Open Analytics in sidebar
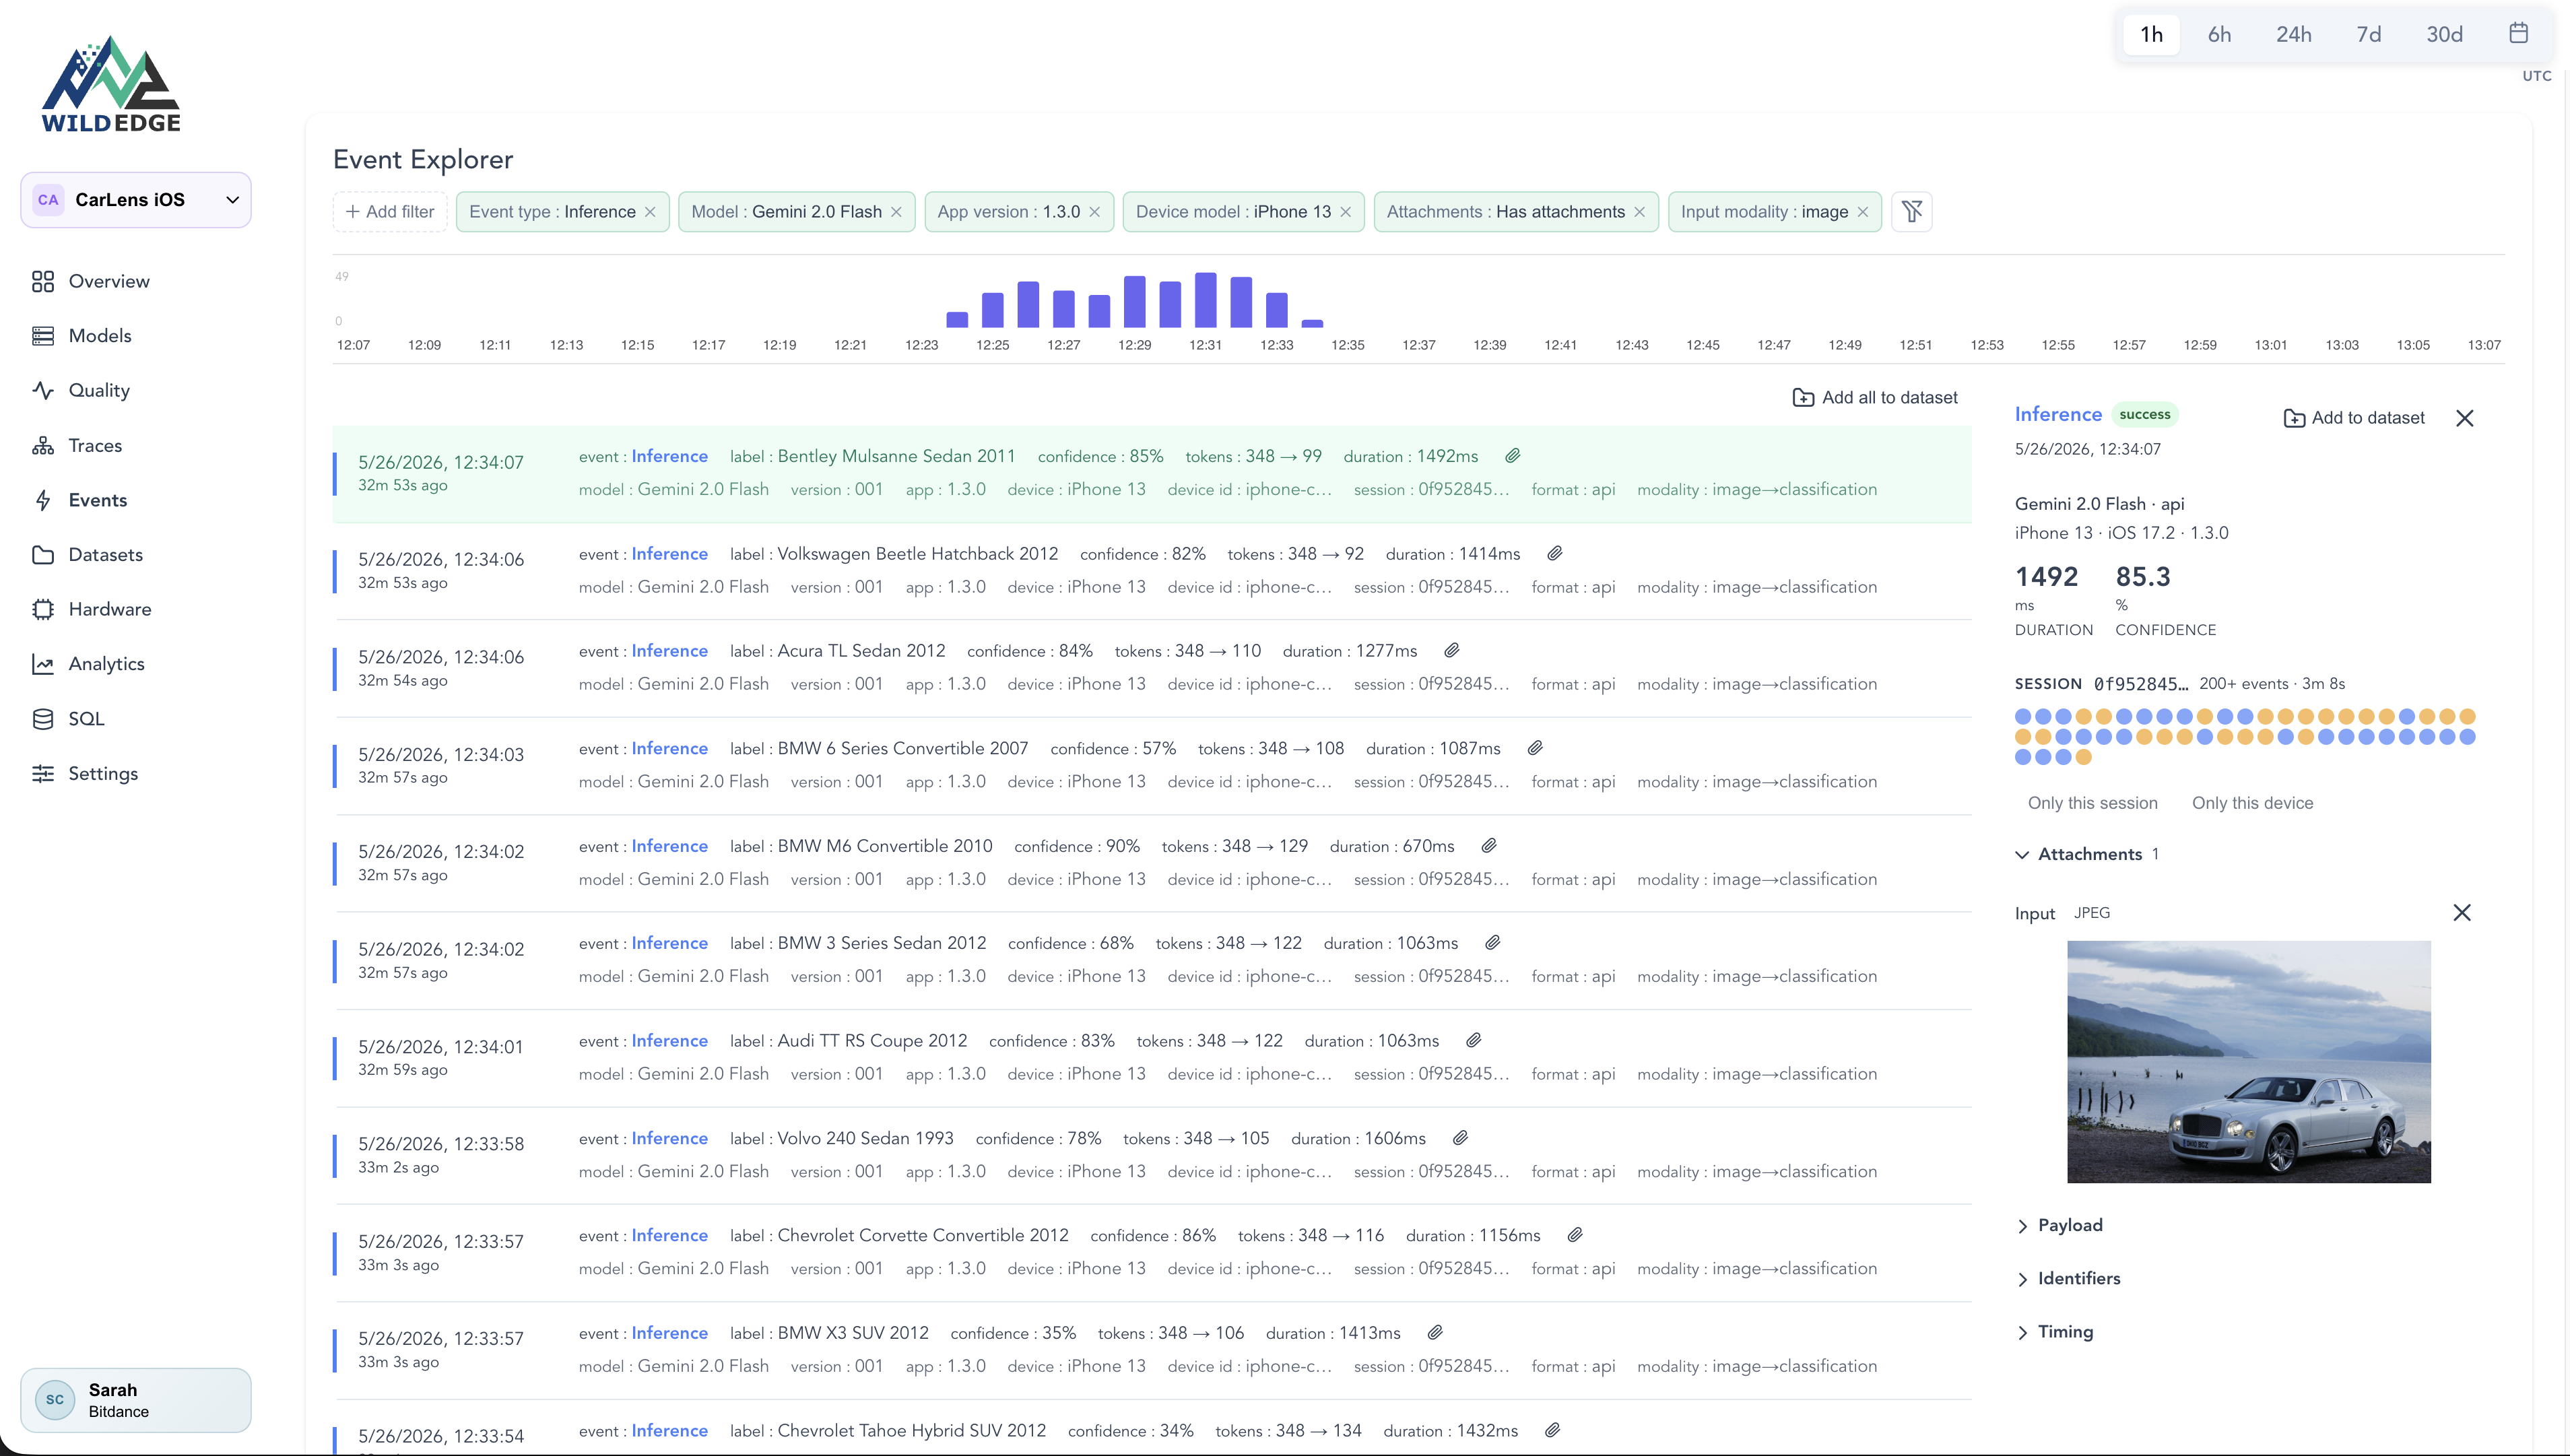 (x=88, y=664)
